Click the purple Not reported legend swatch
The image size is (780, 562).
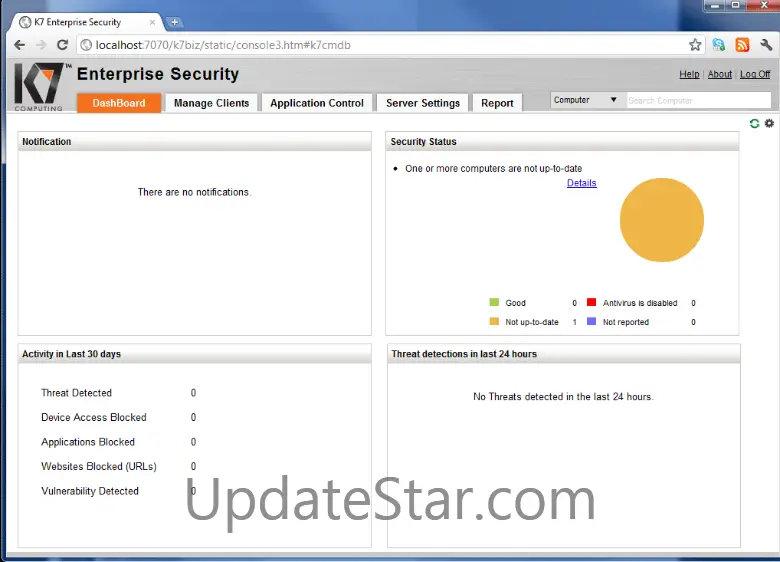[x=591, y=321]
